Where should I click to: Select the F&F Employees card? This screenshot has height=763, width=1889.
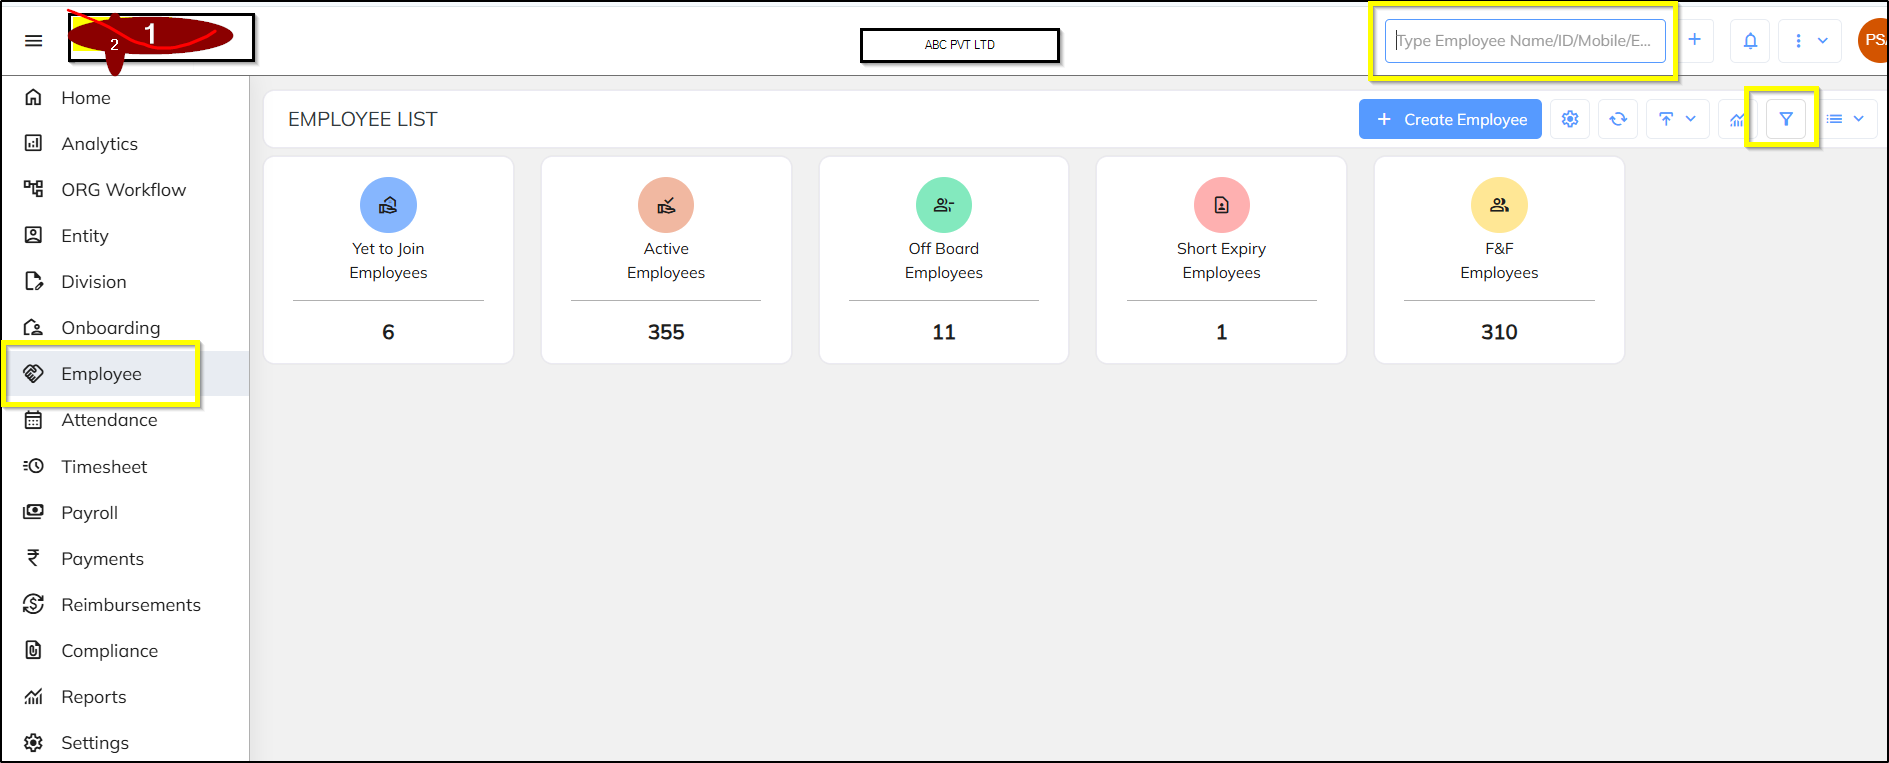1499,260
